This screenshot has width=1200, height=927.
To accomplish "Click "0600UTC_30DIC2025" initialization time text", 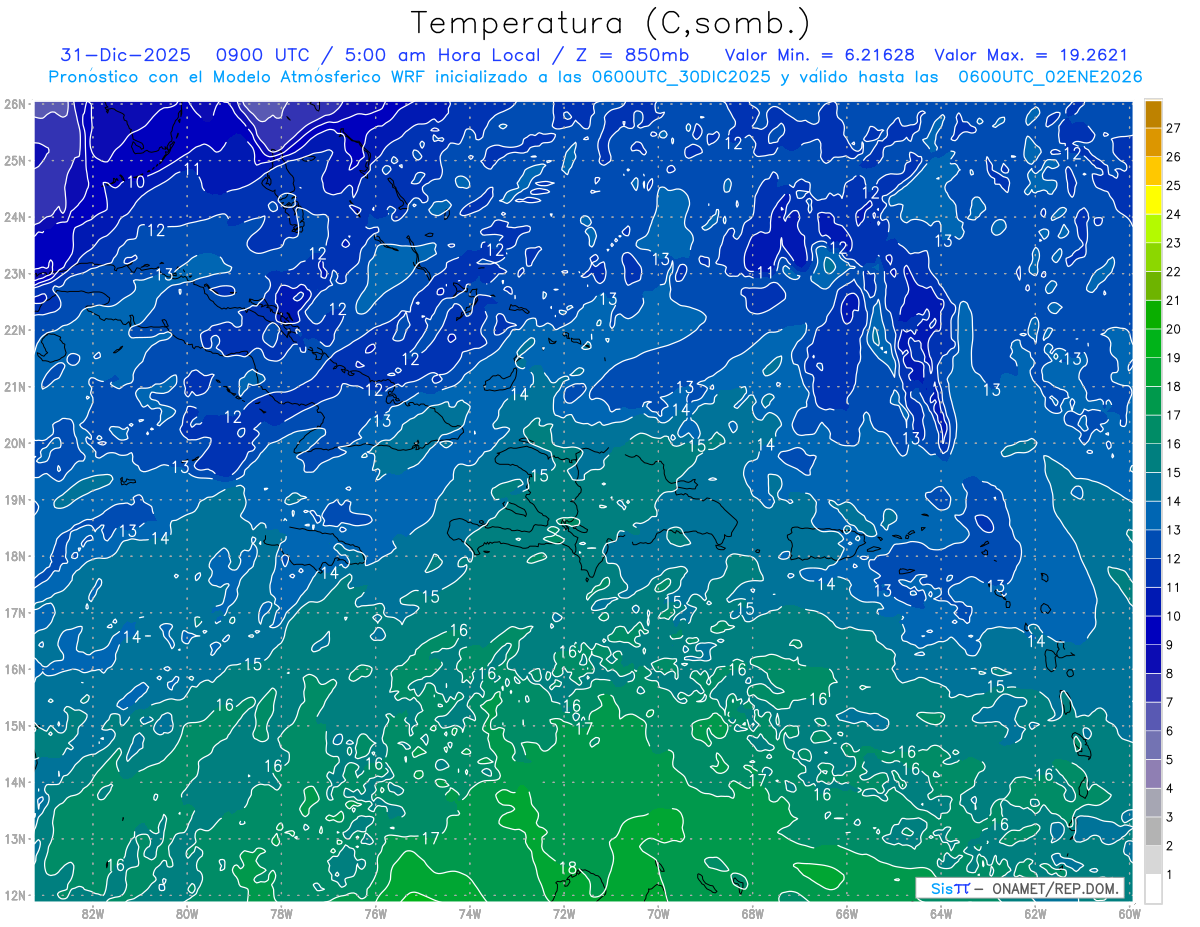I will (682, 77).
